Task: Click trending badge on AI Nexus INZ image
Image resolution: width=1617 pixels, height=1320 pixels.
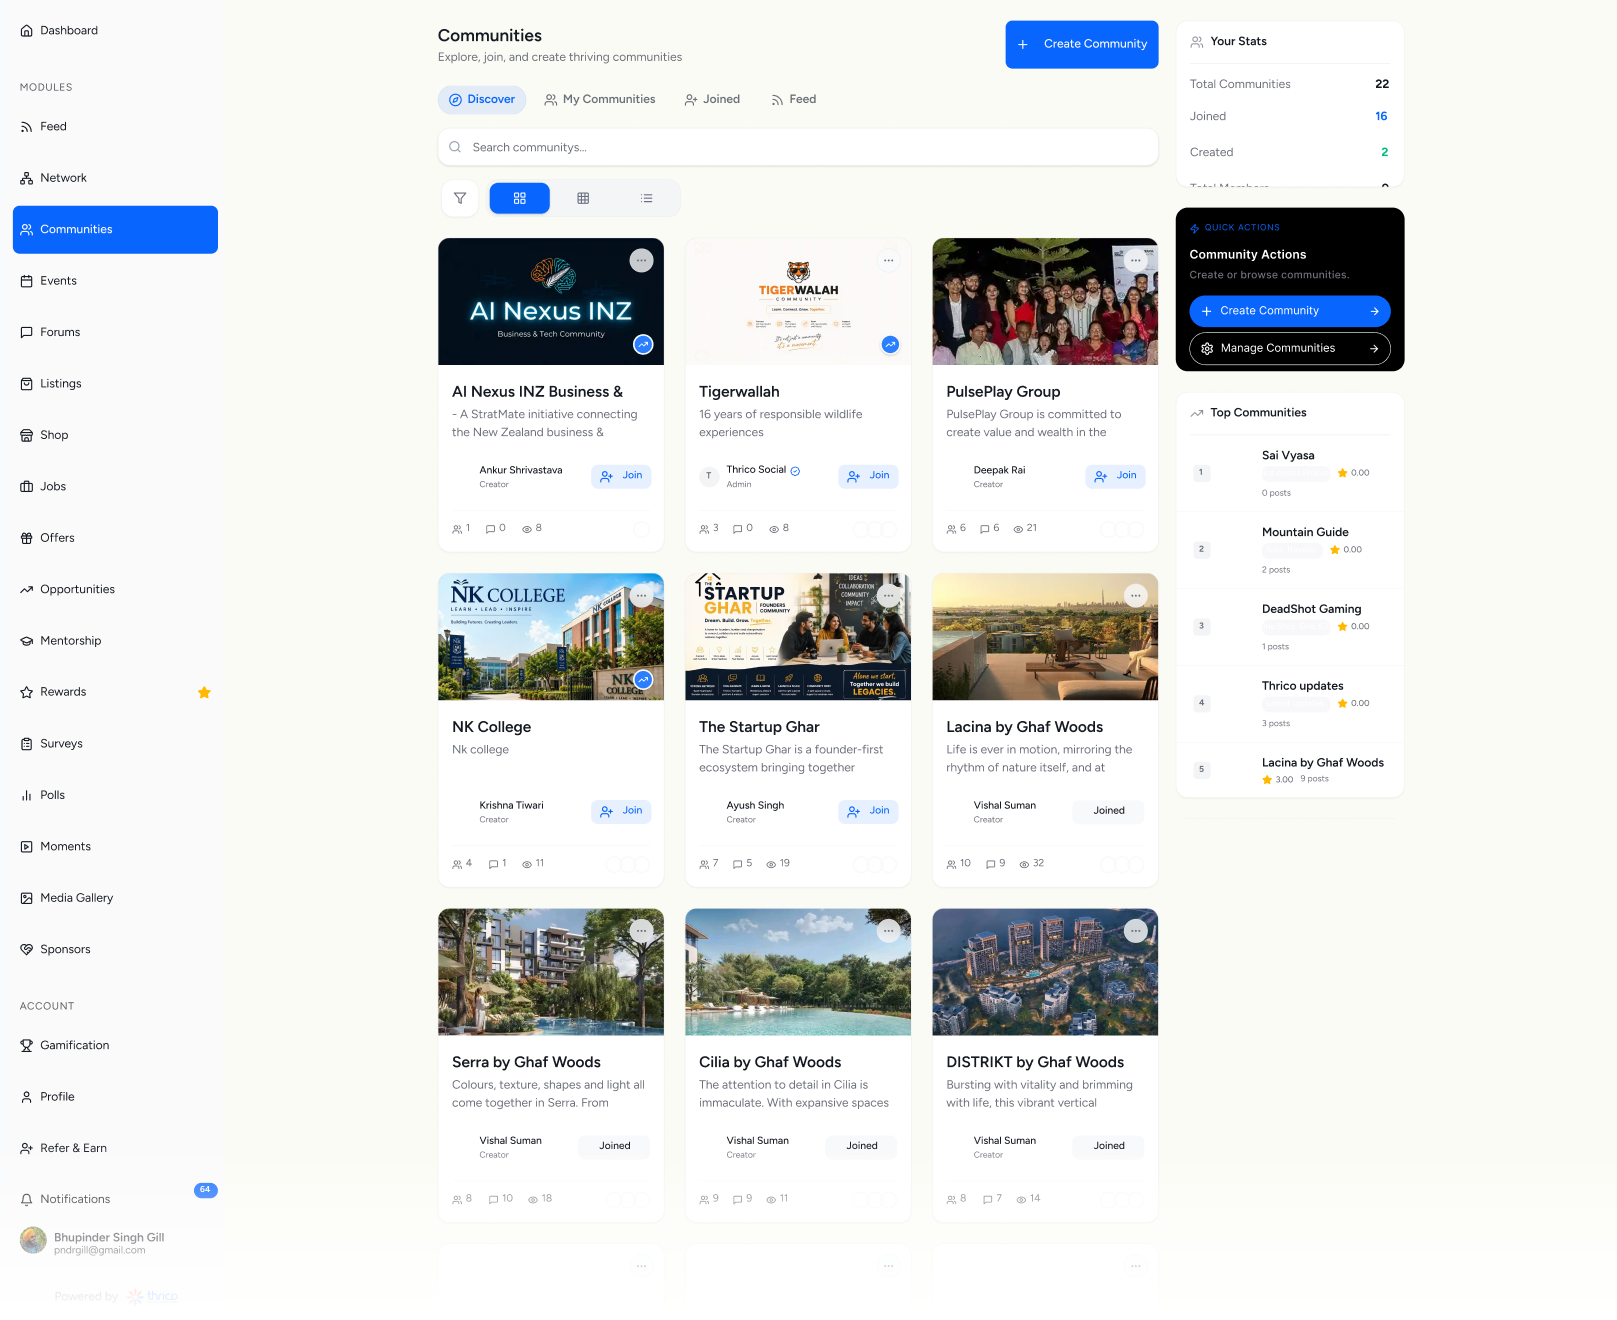Action: coord(643,344)
